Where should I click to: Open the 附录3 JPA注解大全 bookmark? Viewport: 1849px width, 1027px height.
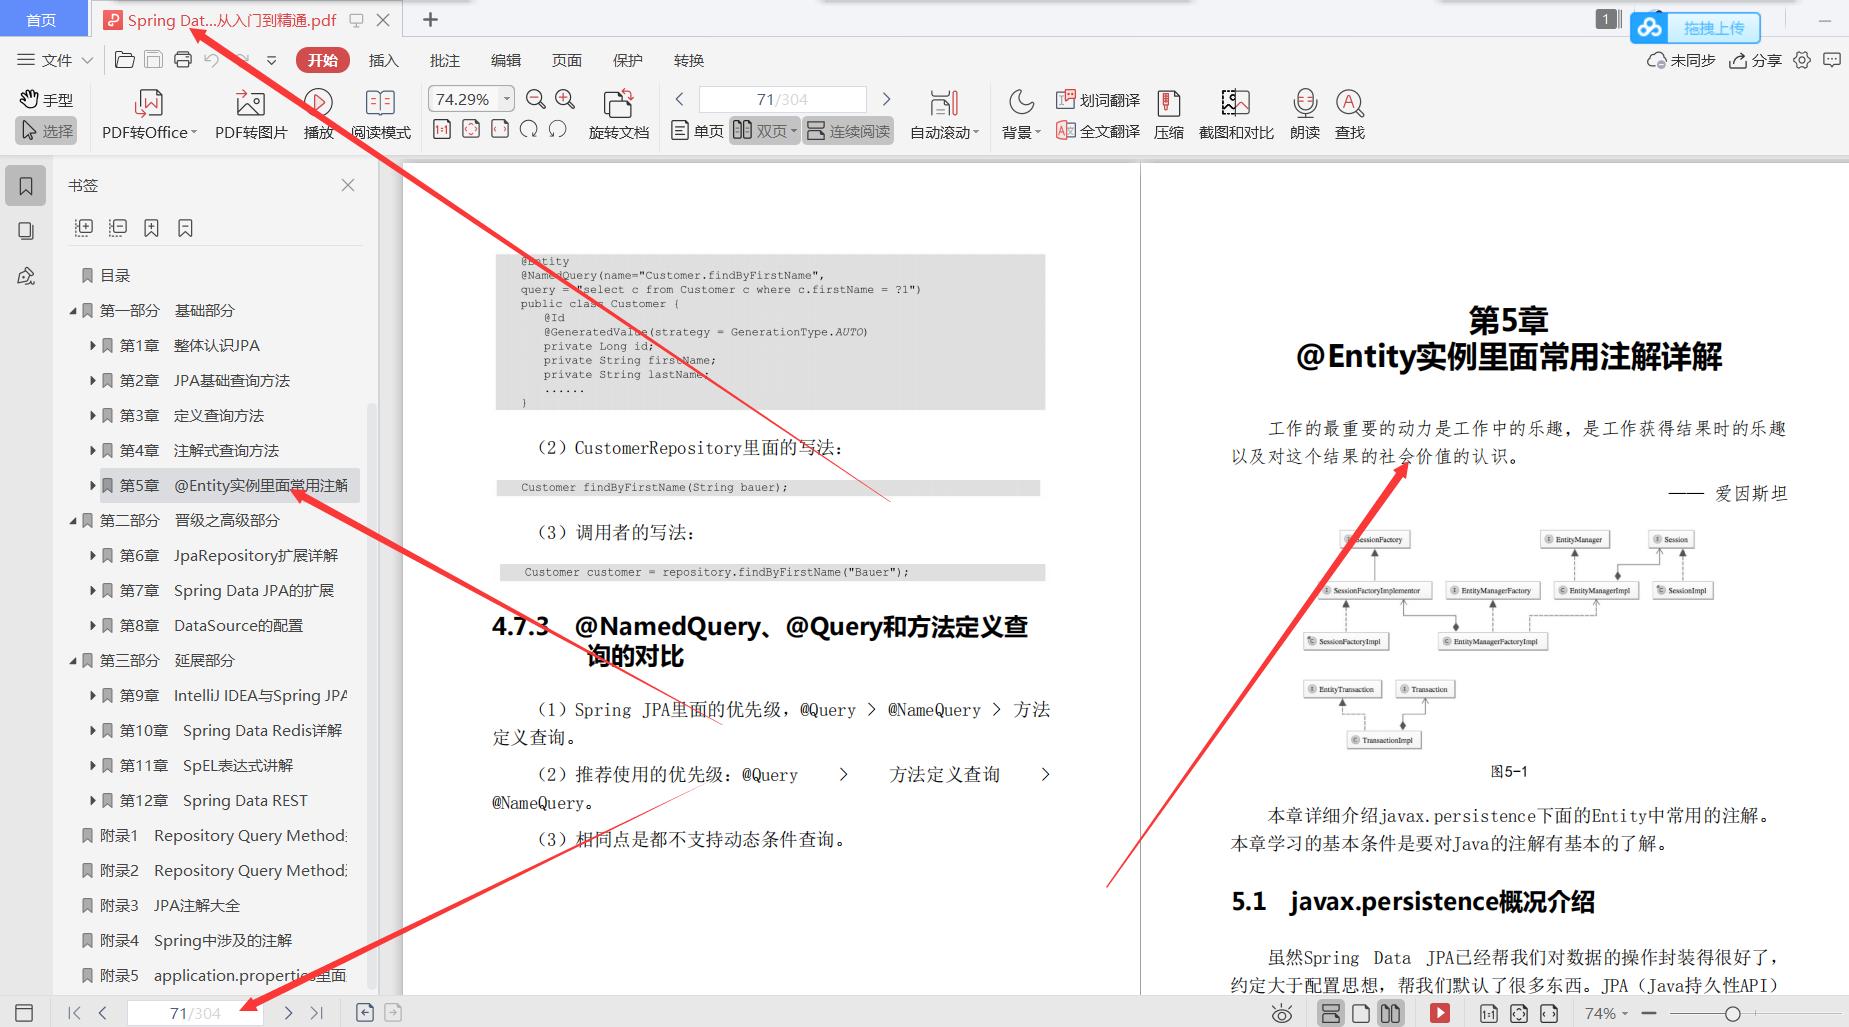(x=196, y=905)
